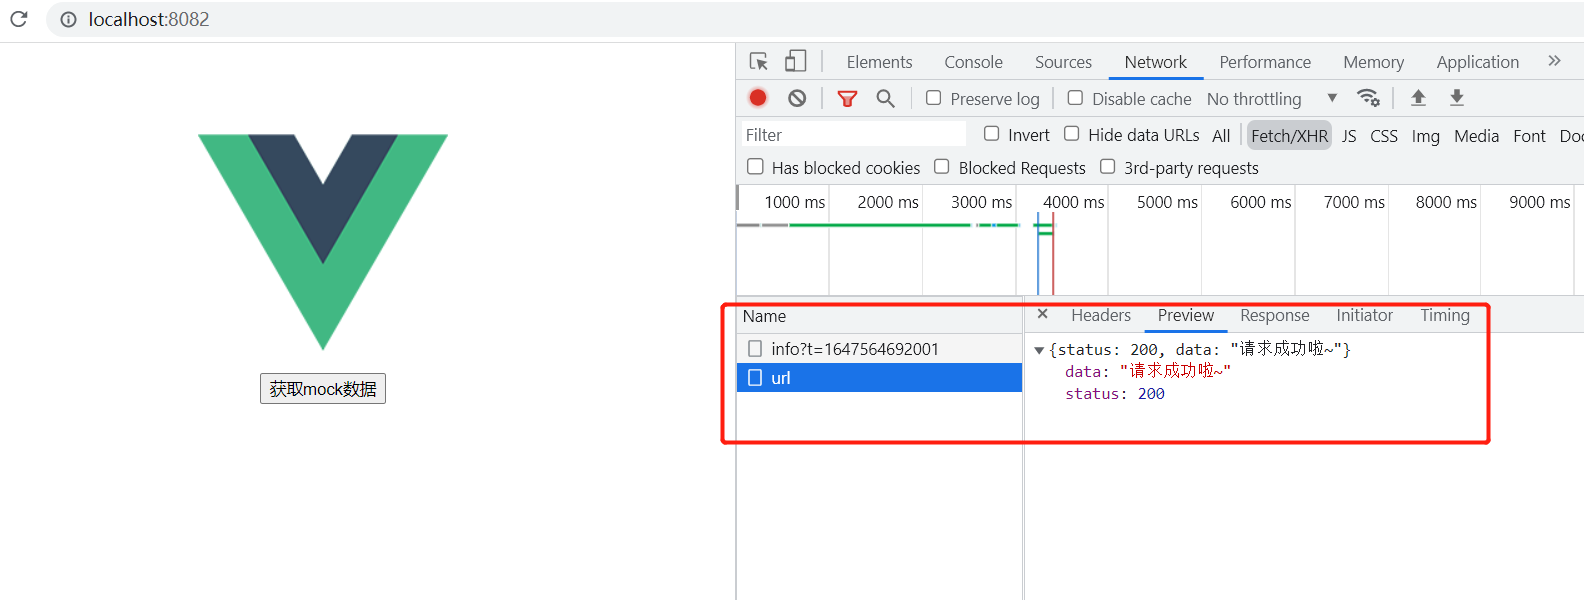Viewport: 1584px width, 600px height.
Task: Open the Application tab
Action: (x=1477, y=62)
